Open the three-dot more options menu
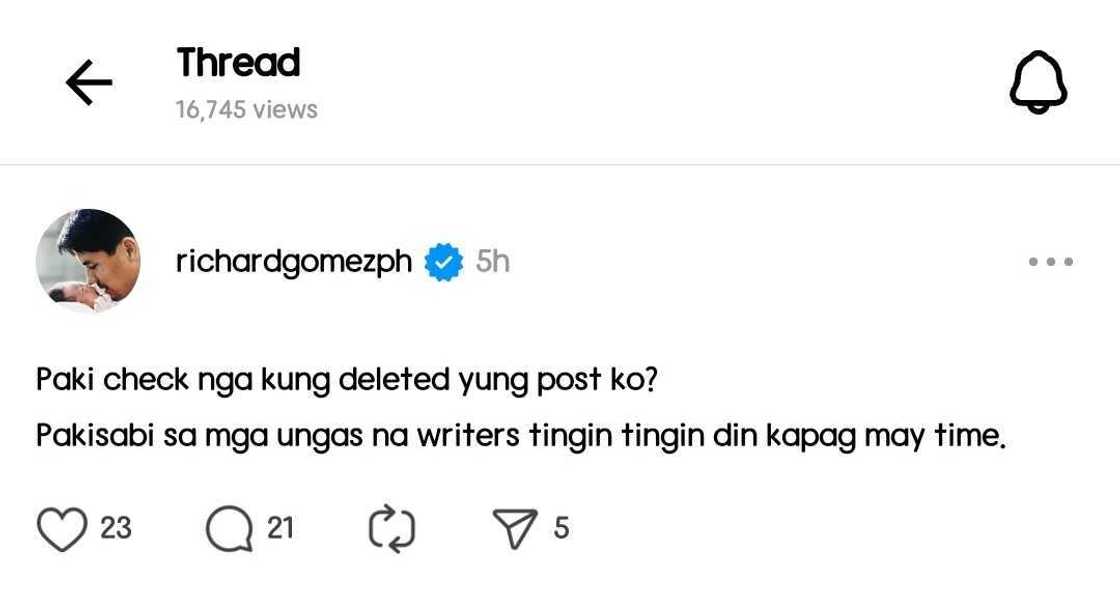 pyautogui.click(x=1051, y=261)
